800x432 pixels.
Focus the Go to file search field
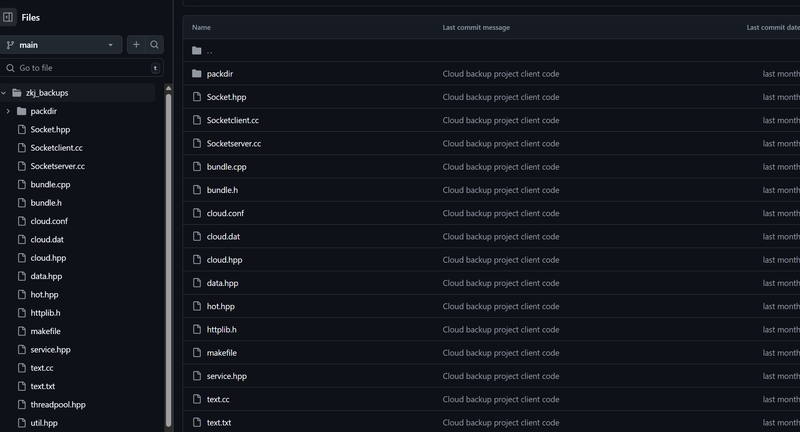[82, 68]
